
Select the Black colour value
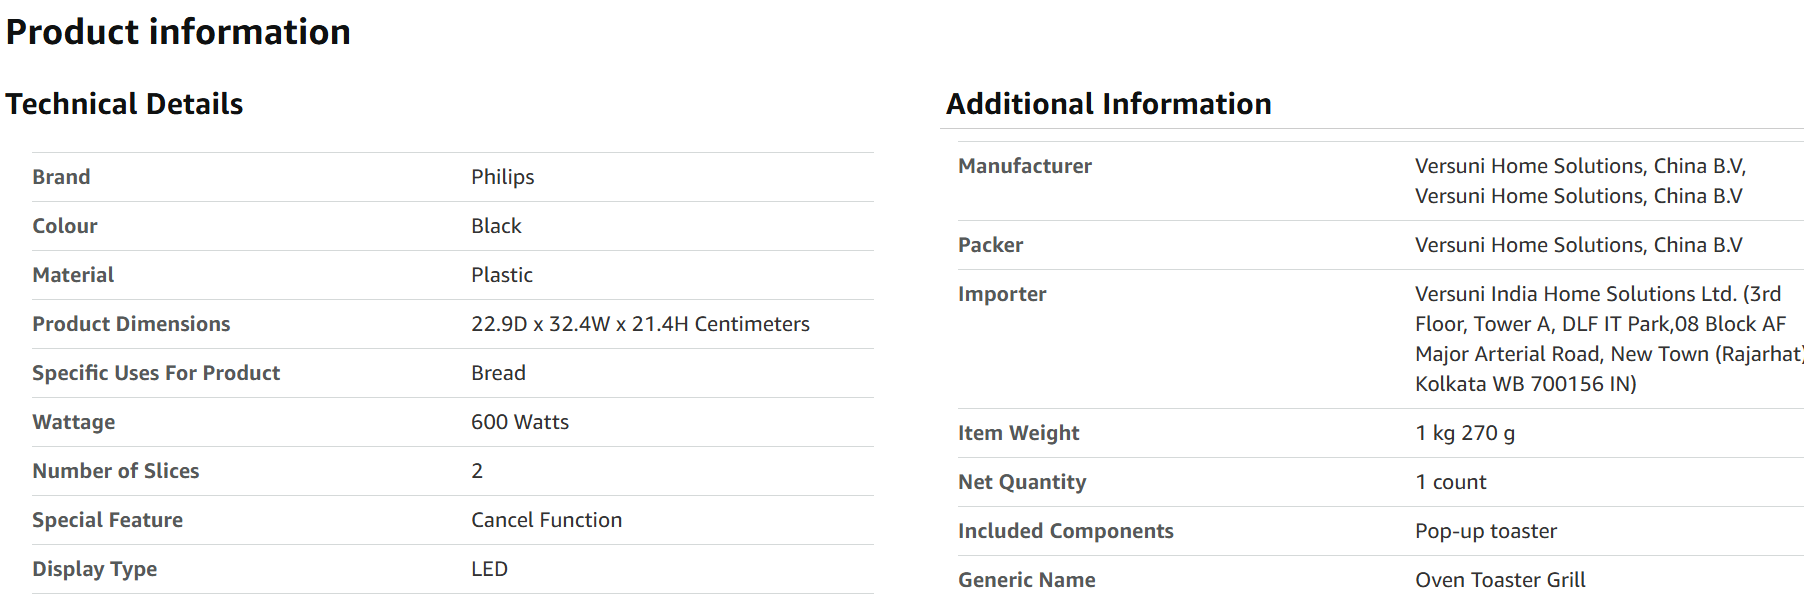[496, 226]
